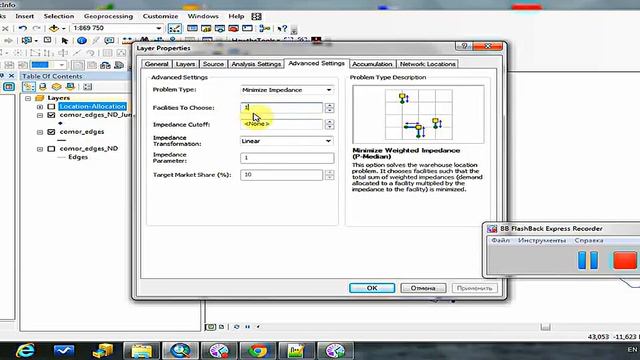Click List By Visibility icon
640x360 pixels.
56,87
